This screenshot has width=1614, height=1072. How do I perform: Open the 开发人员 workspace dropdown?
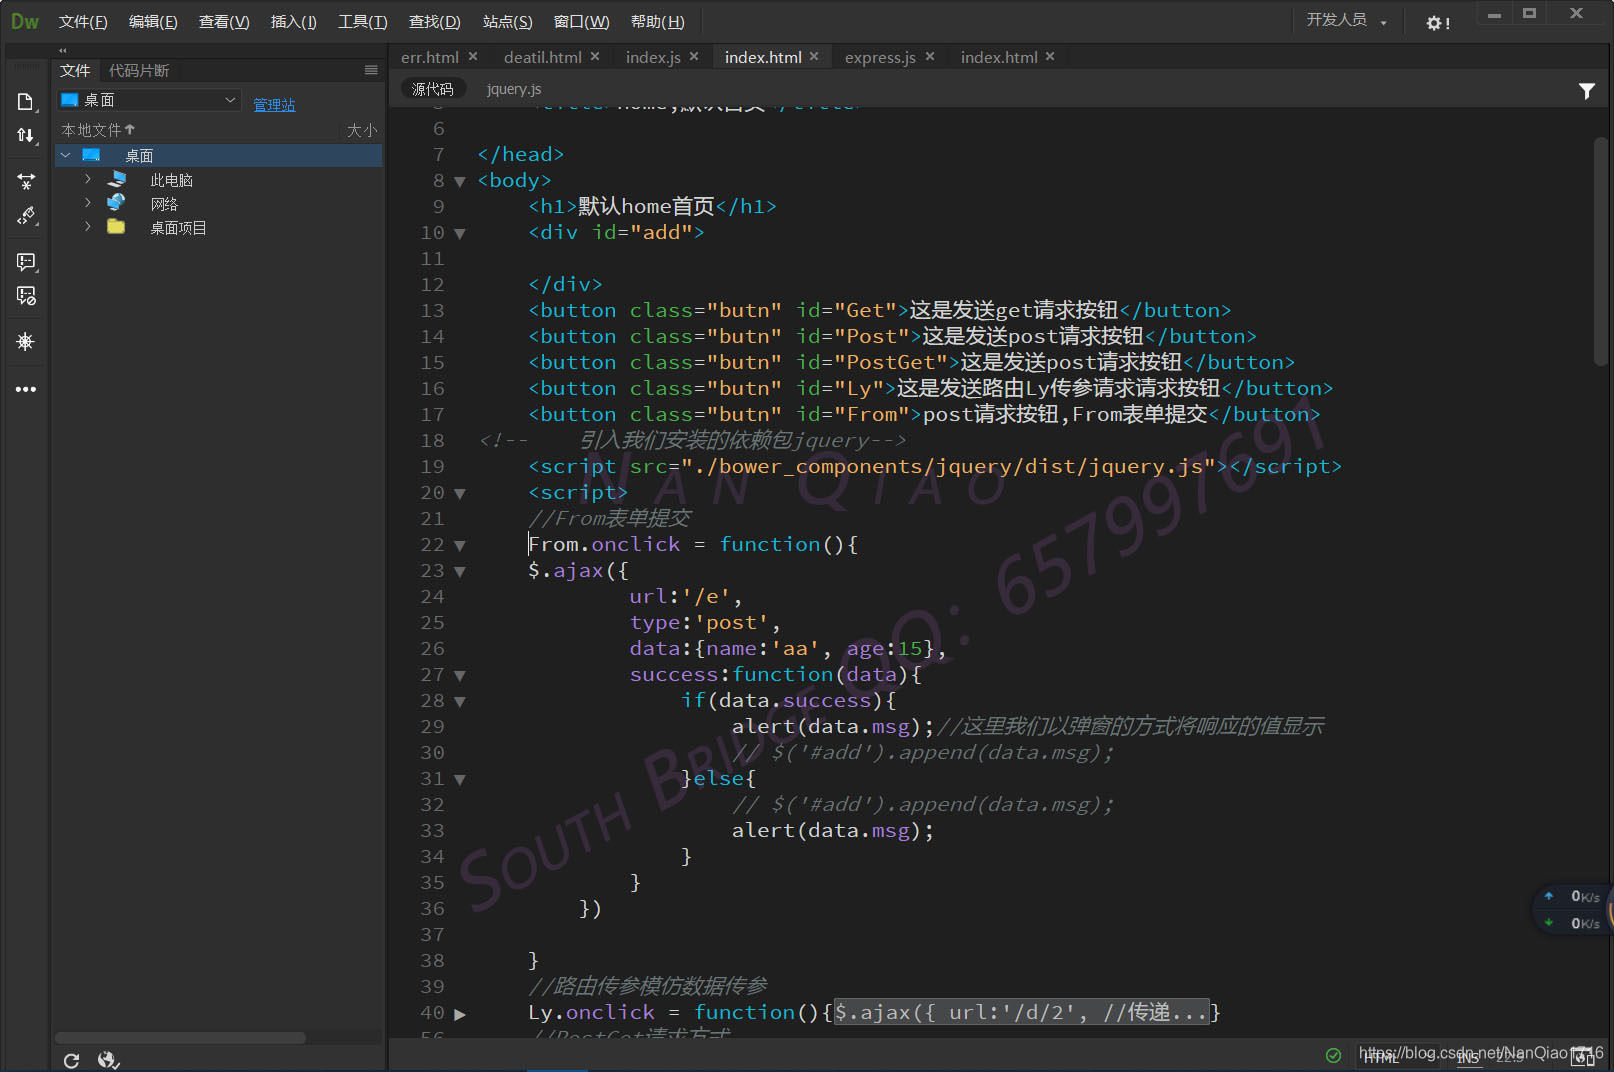[x=1346, y=20]
